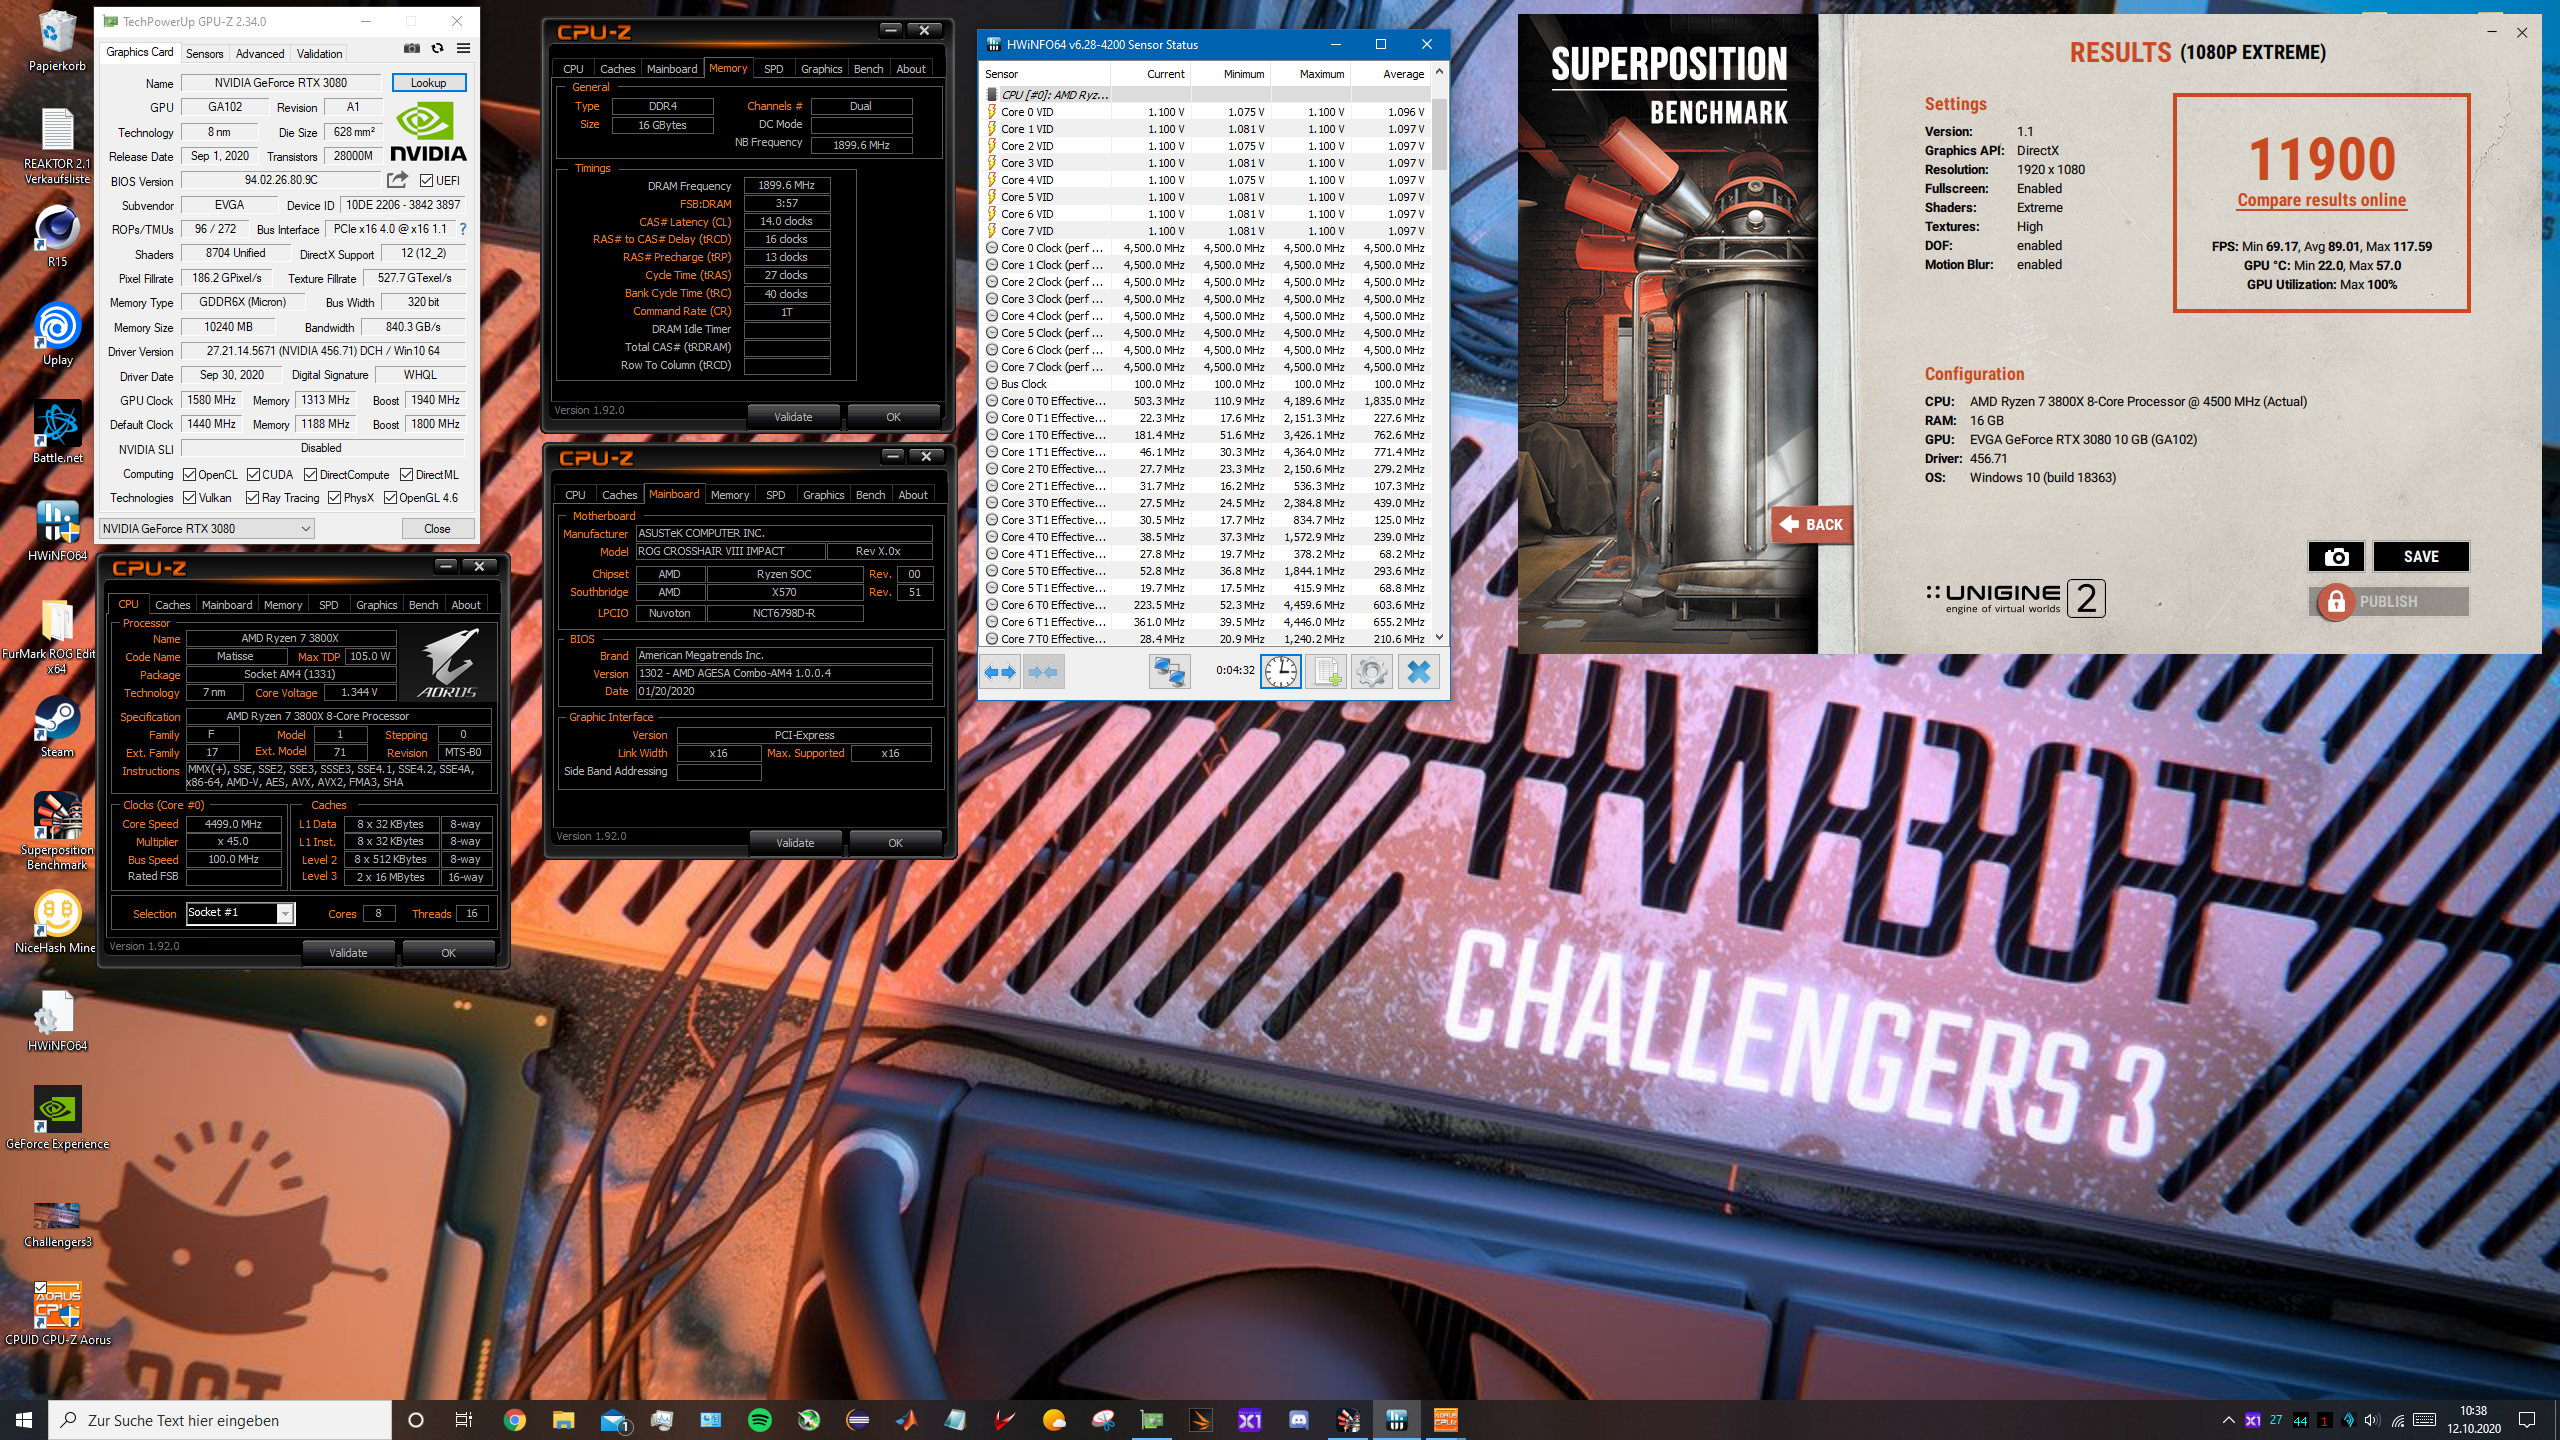Click the Bus Interface question mark icon
The height and width of the screenshot is (1440, 2560).
click(463, 229)
